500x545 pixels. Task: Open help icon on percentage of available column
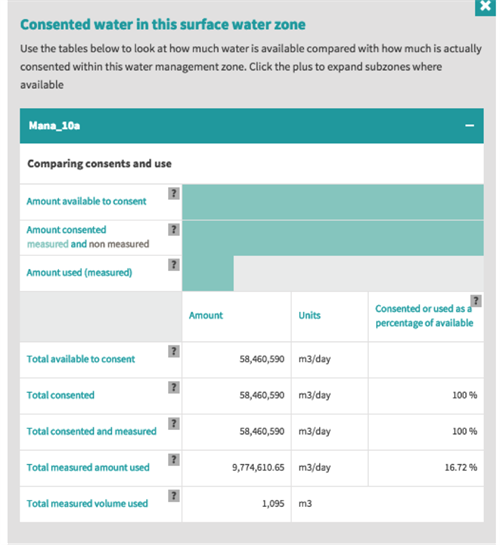[476, 301]
